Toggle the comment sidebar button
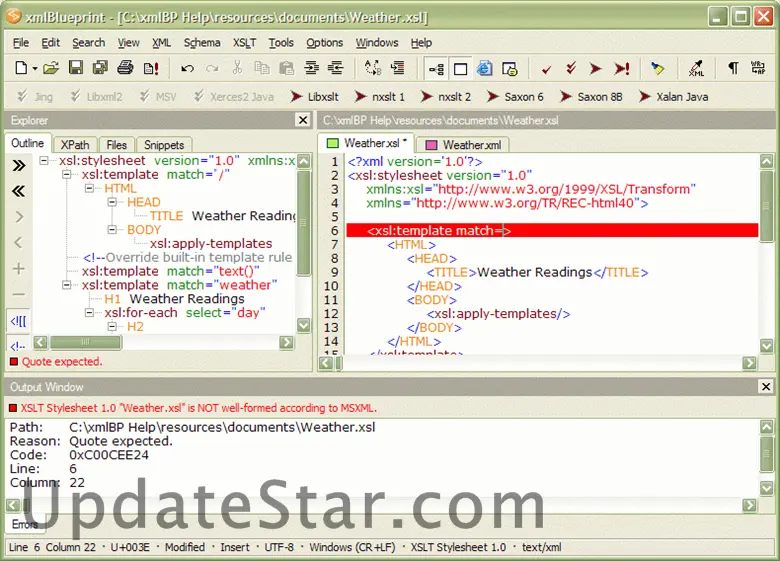 [18, 345]
